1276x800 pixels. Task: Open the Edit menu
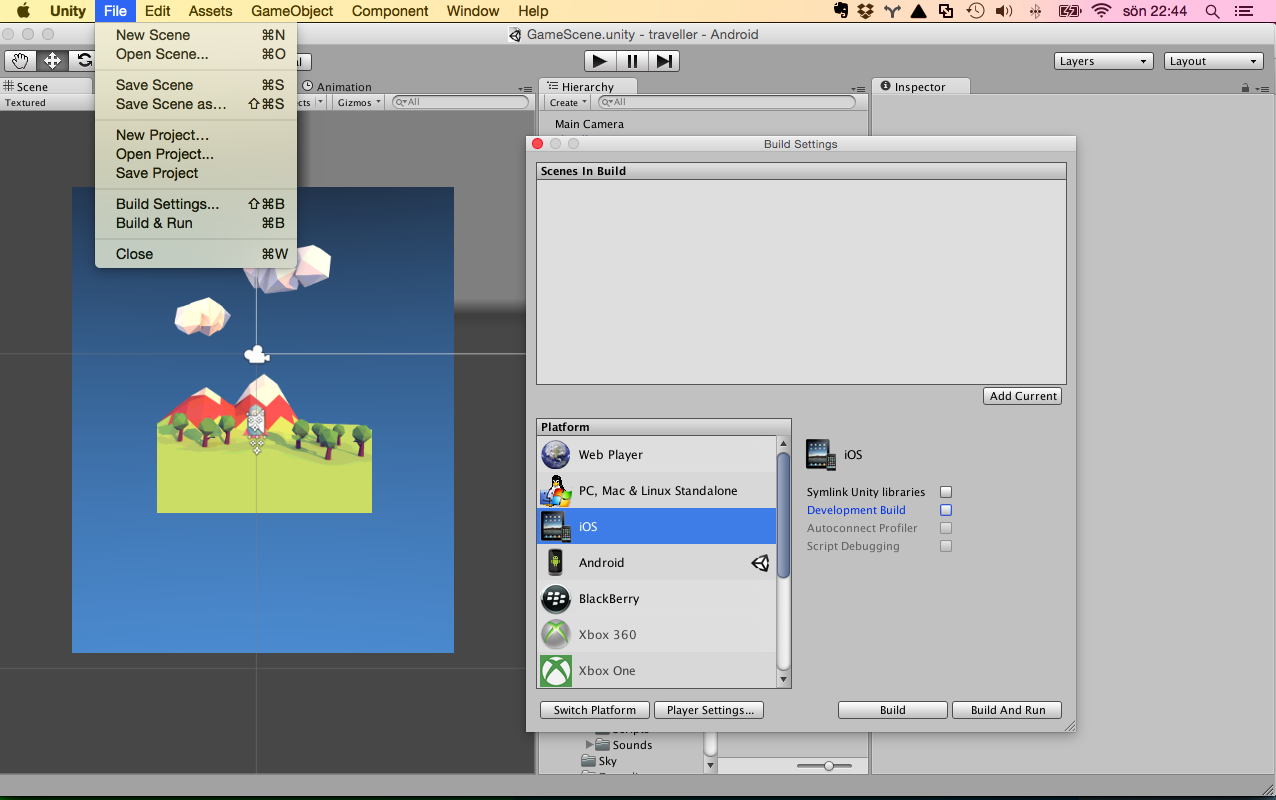coord(157,11)
